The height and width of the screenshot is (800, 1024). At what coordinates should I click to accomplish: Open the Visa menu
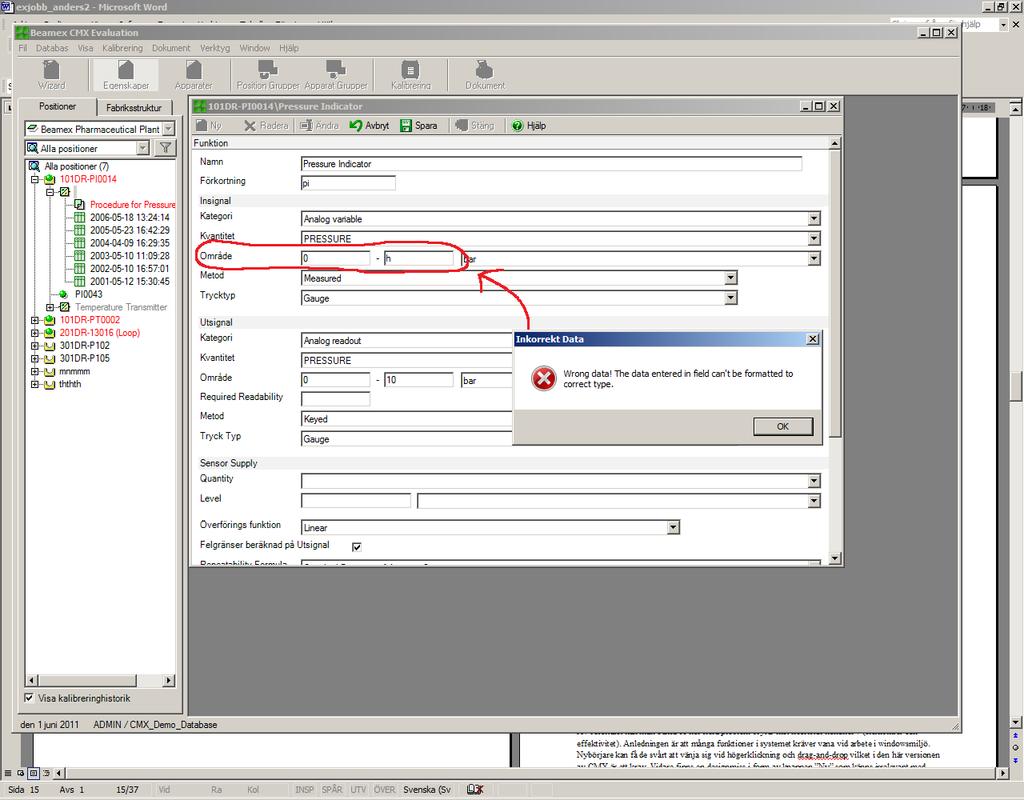[85, 48]
